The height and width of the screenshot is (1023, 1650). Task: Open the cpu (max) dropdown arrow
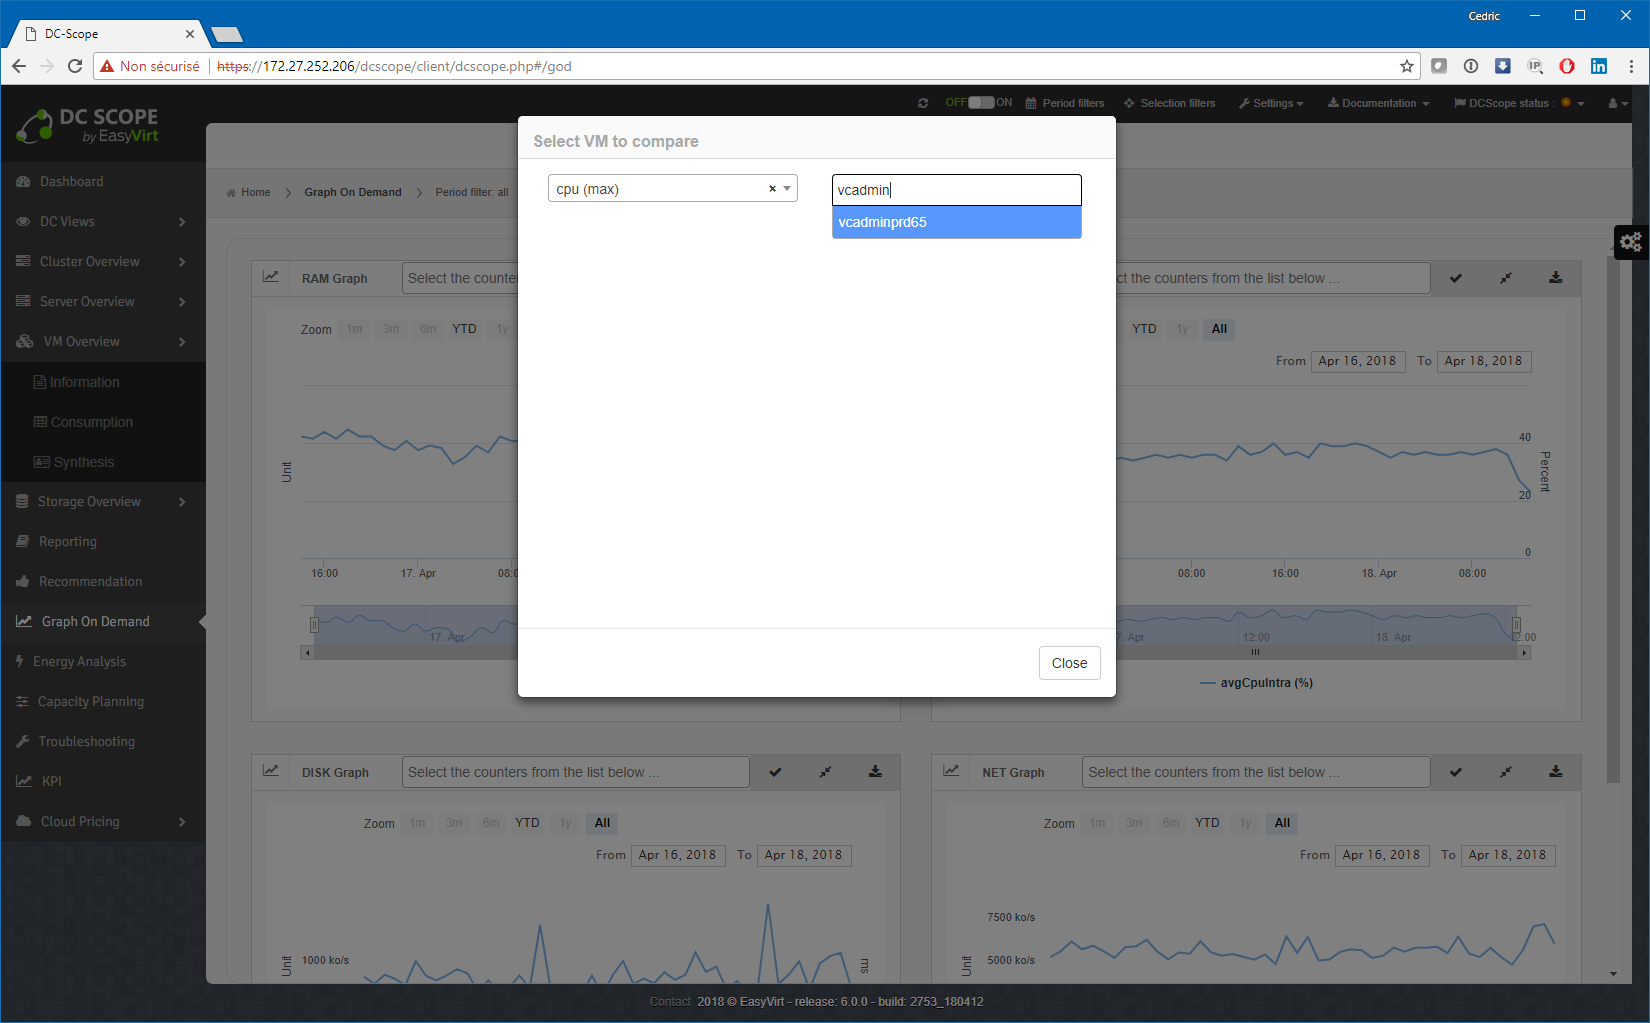pyautogui.click(x=787, y=188)
